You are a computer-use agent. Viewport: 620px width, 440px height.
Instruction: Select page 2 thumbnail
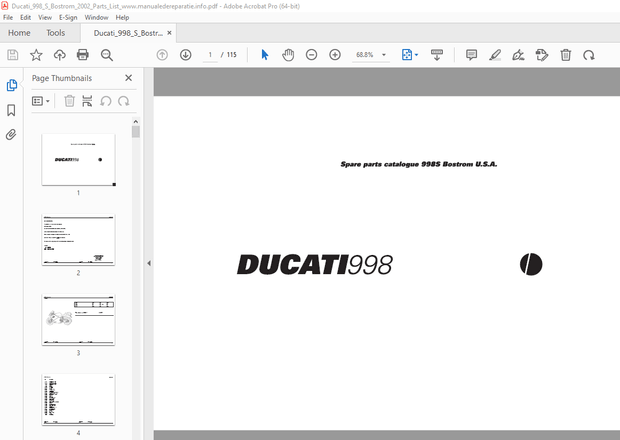click(78, 240)
